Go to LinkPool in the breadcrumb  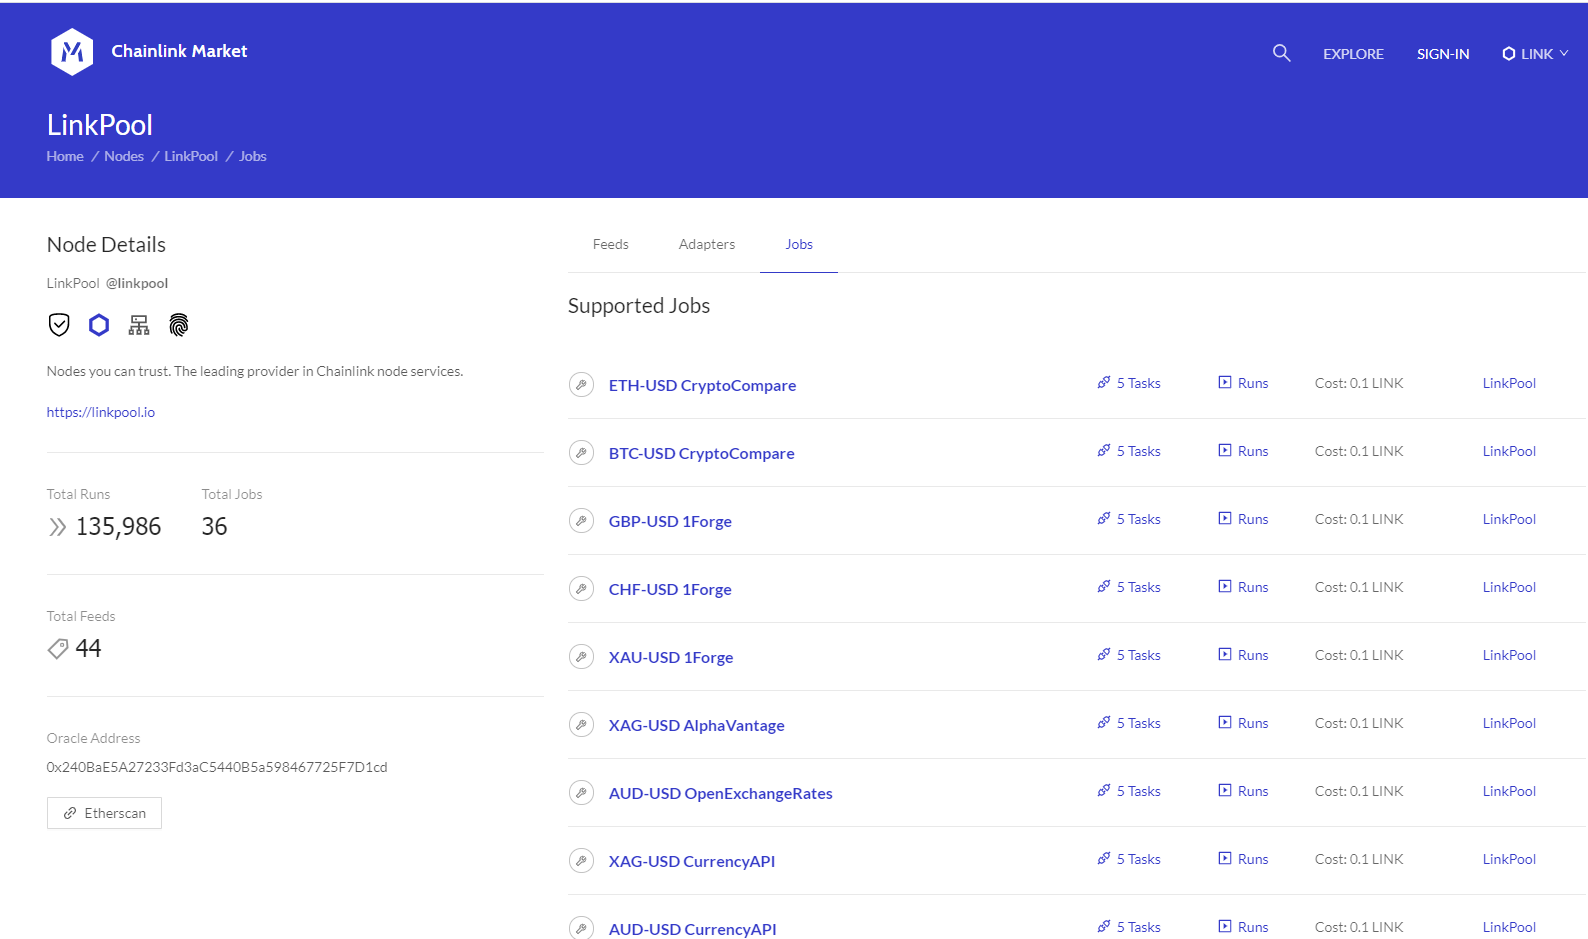pos(191,156)
